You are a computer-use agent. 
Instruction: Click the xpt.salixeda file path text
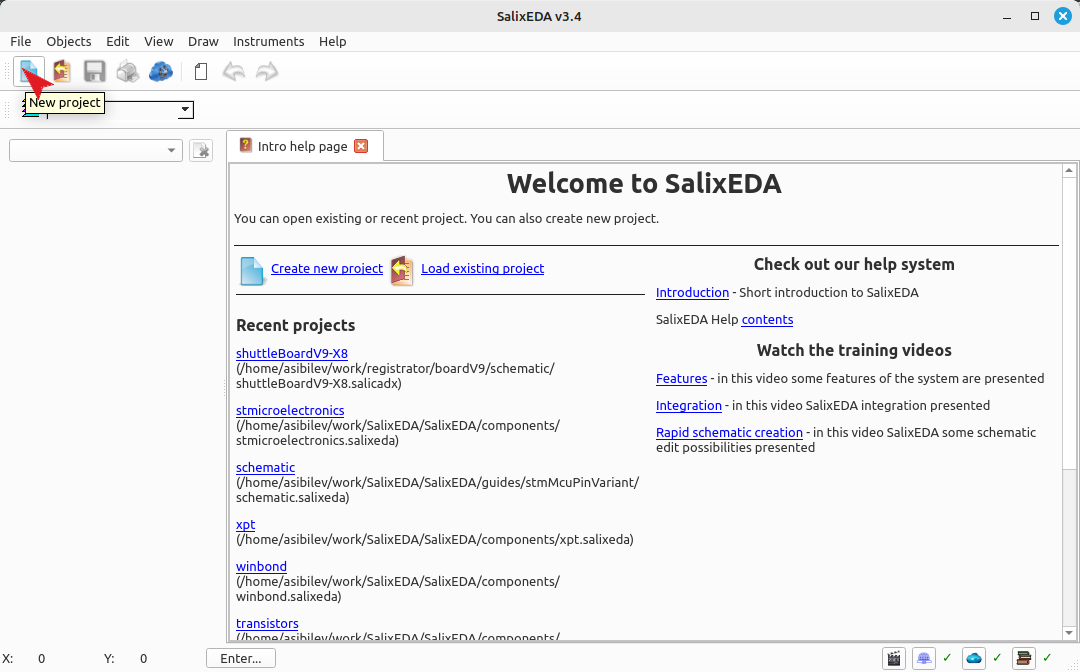(435, 540)
